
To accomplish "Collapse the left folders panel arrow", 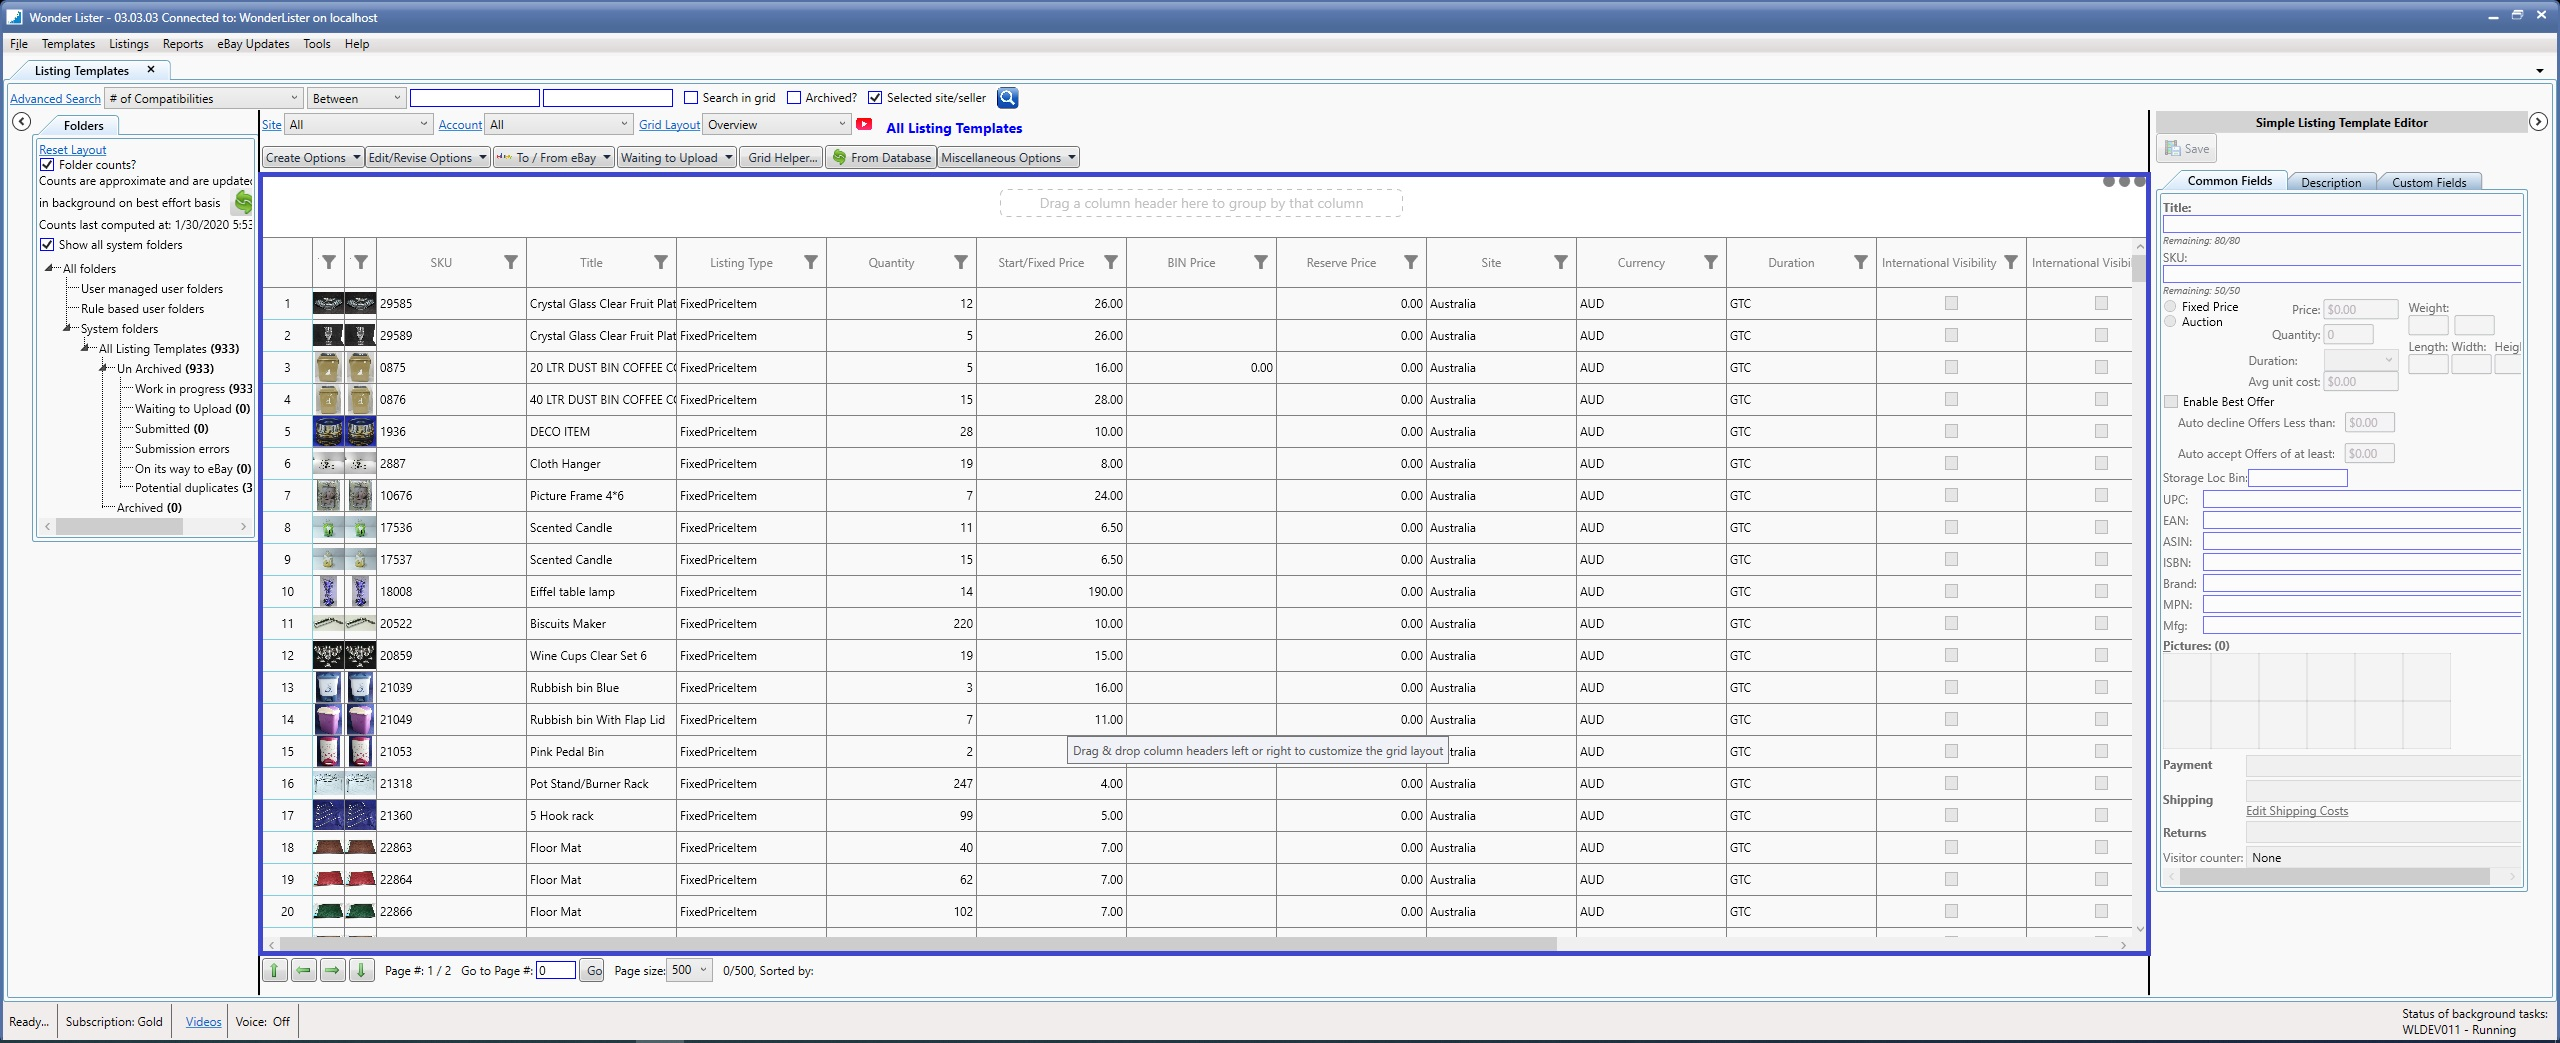I will (21, 122).
